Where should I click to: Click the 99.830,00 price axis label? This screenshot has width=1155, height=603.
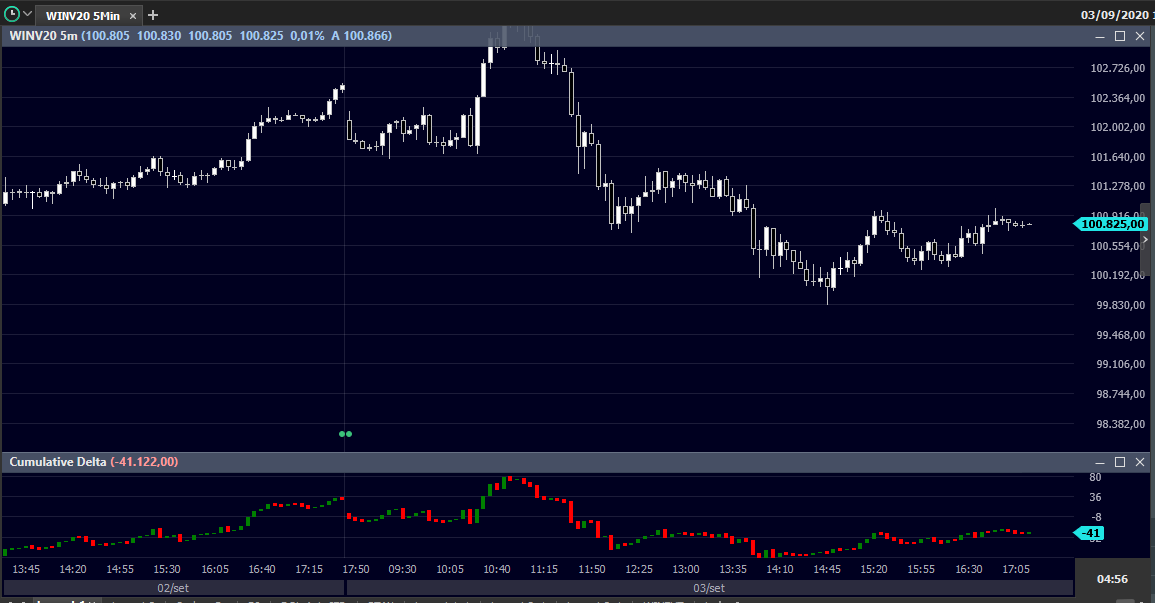click(1120, 305)
